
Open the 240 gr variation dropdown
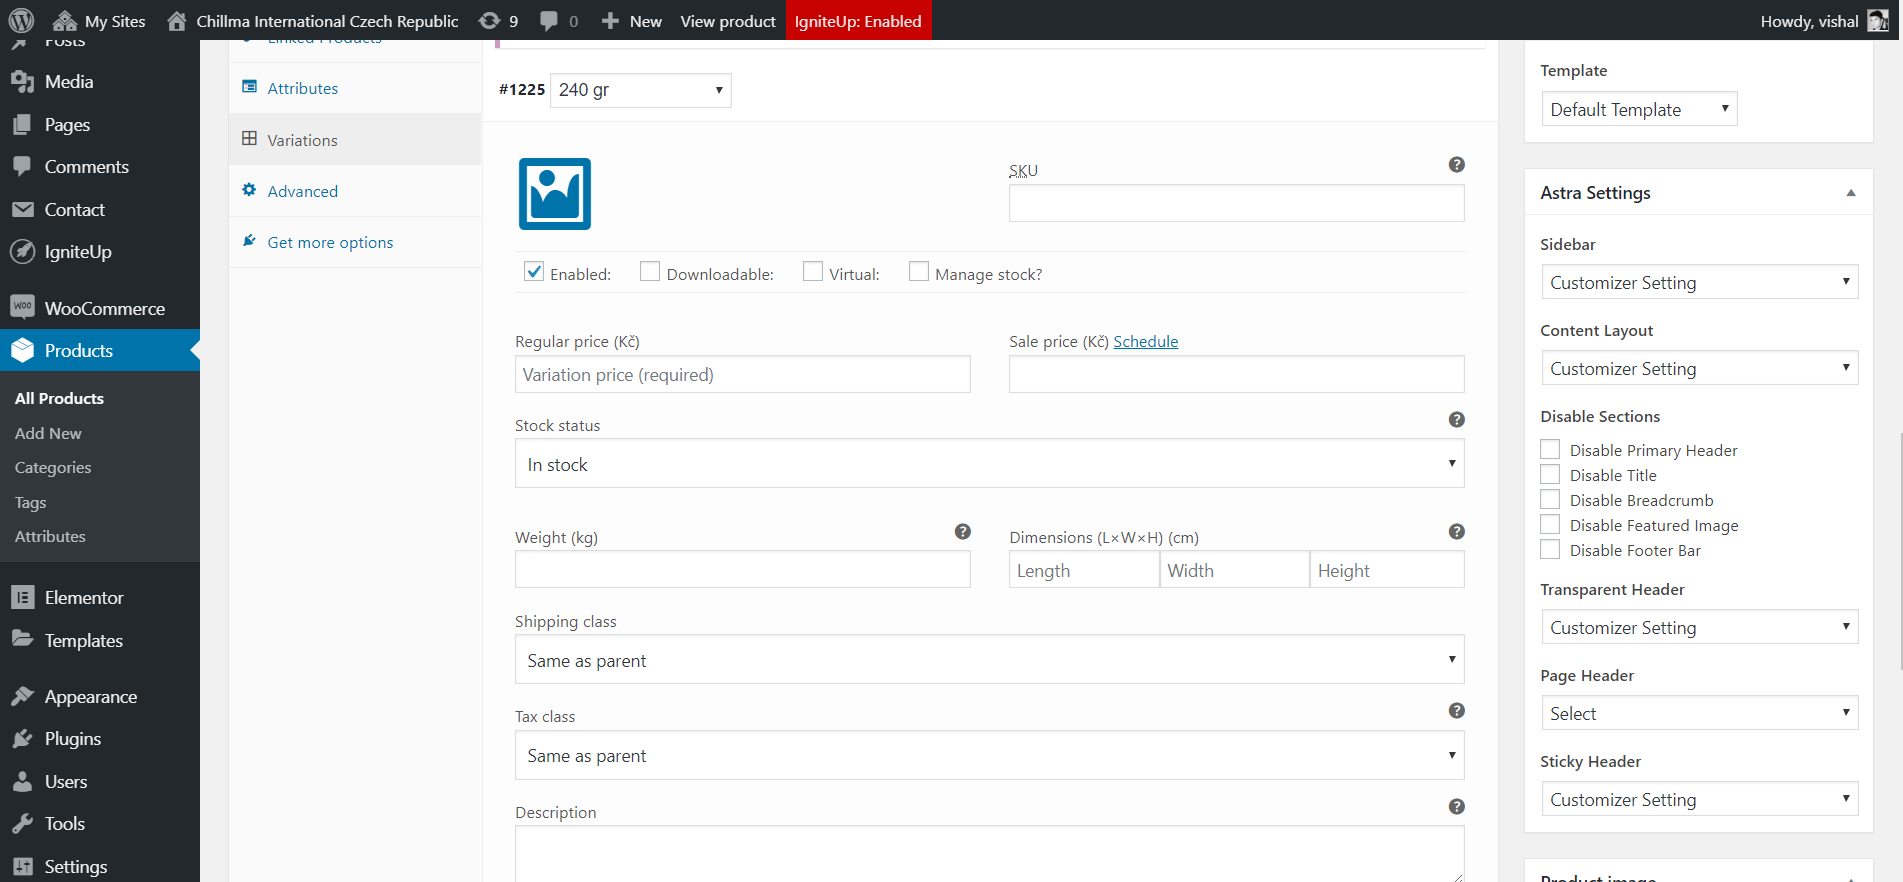[640, 90]
